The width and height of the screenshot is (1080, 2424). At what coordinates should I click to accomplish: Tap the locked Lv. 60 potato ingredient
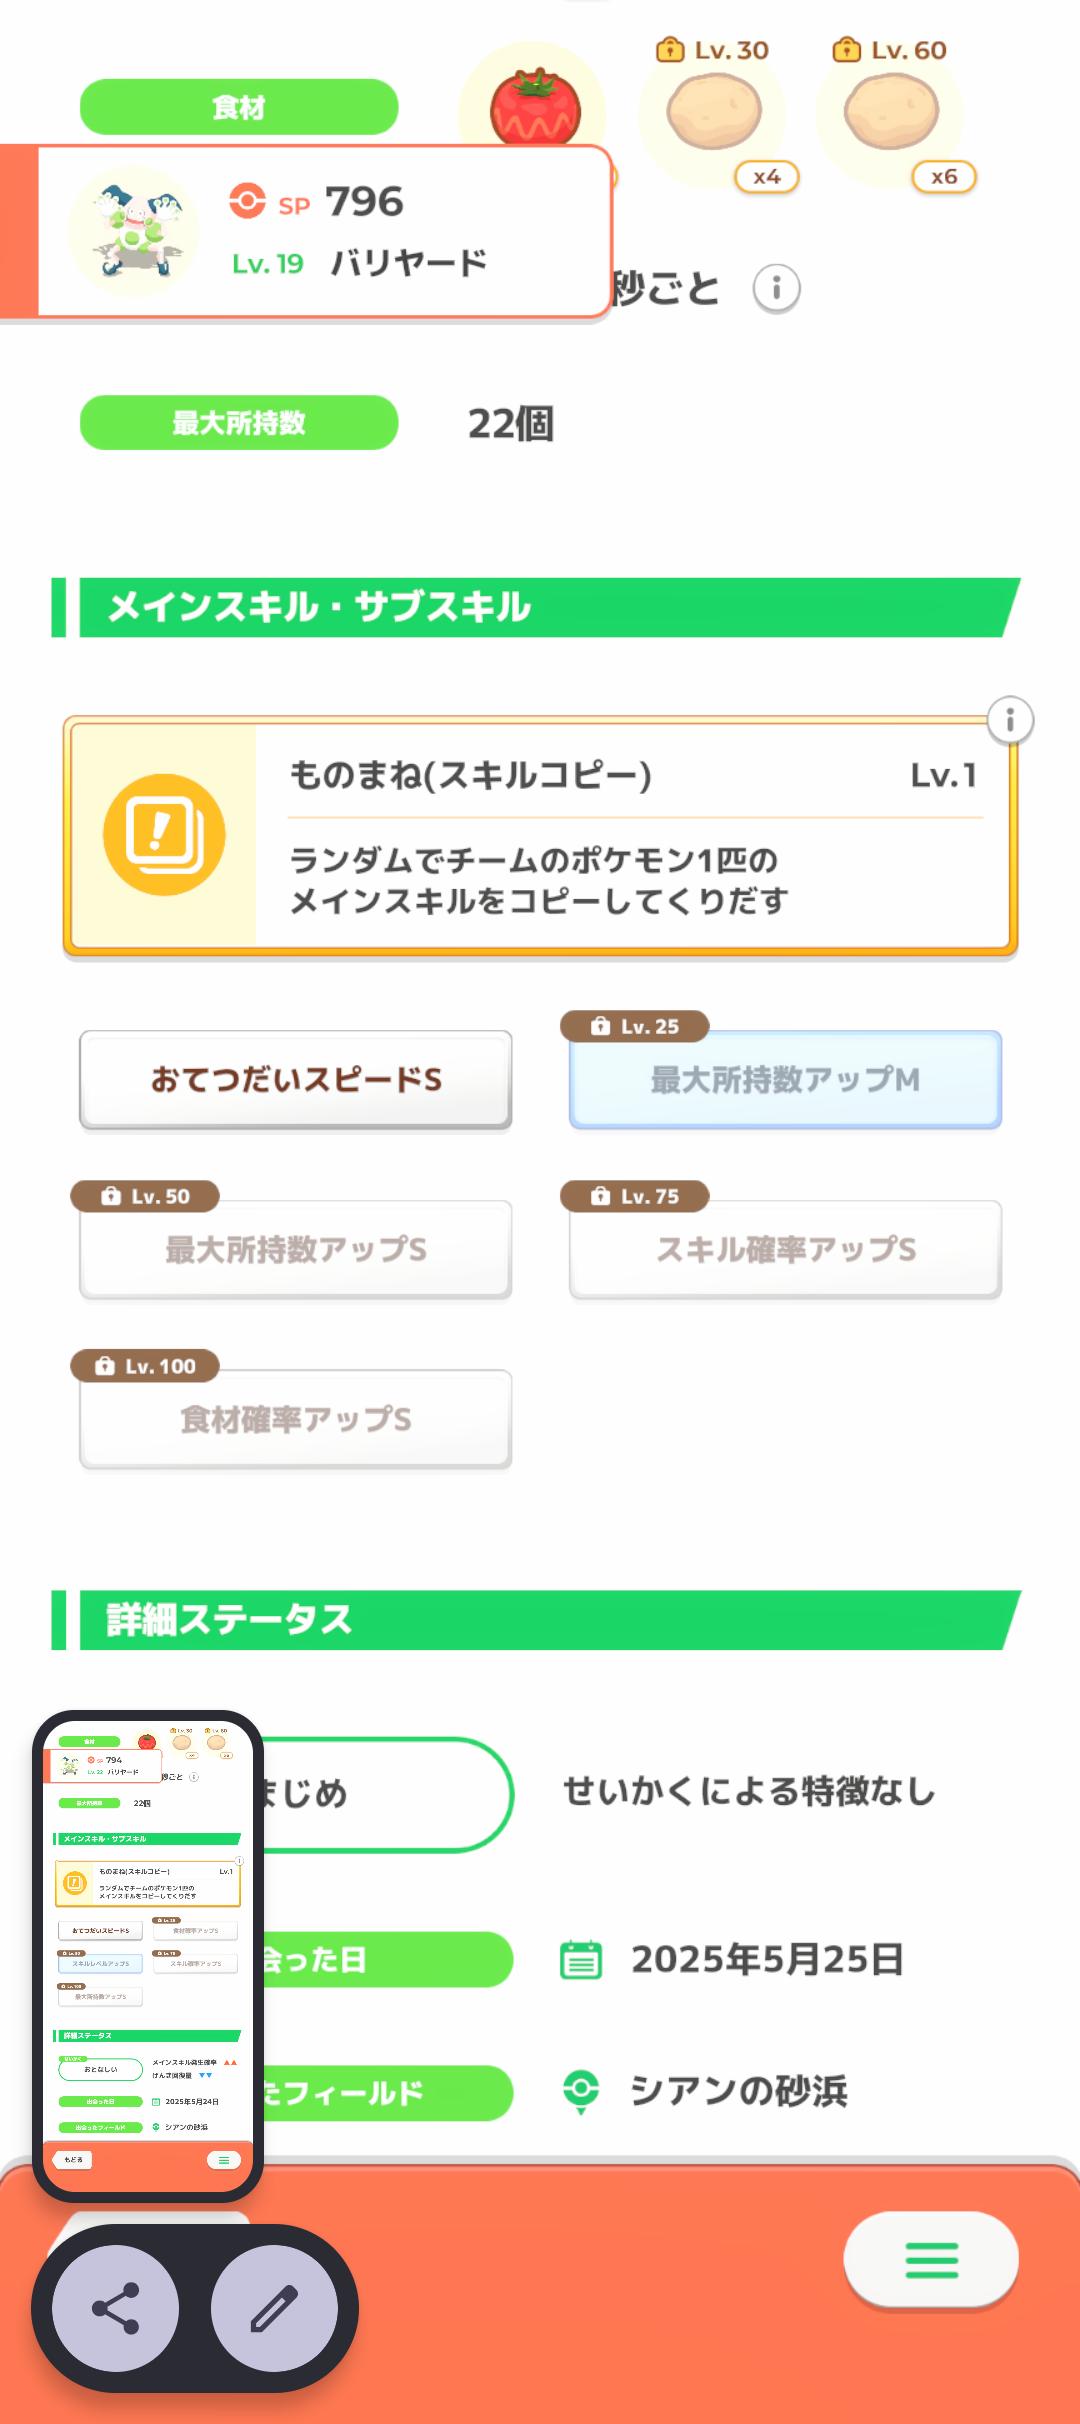[x=891, y=115]
